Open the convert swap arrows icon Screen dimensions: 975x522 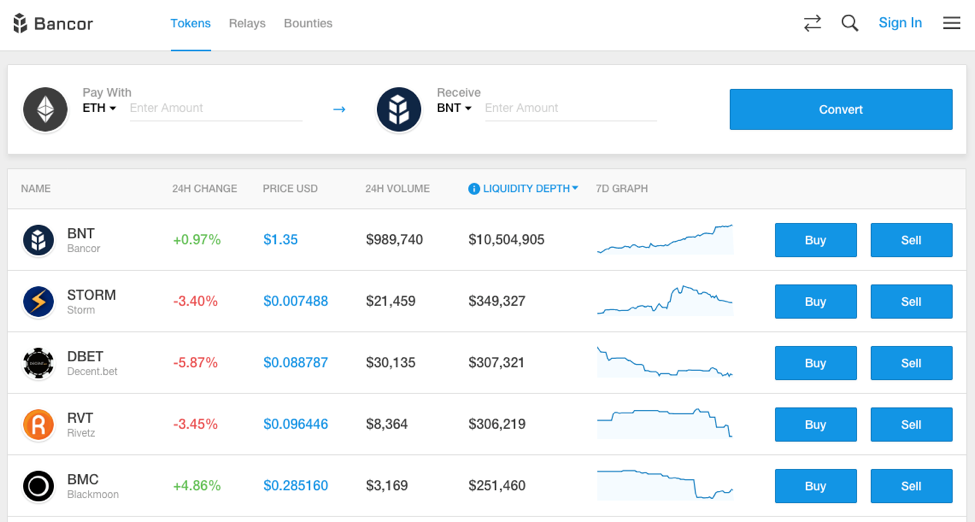tap(812, 23)
